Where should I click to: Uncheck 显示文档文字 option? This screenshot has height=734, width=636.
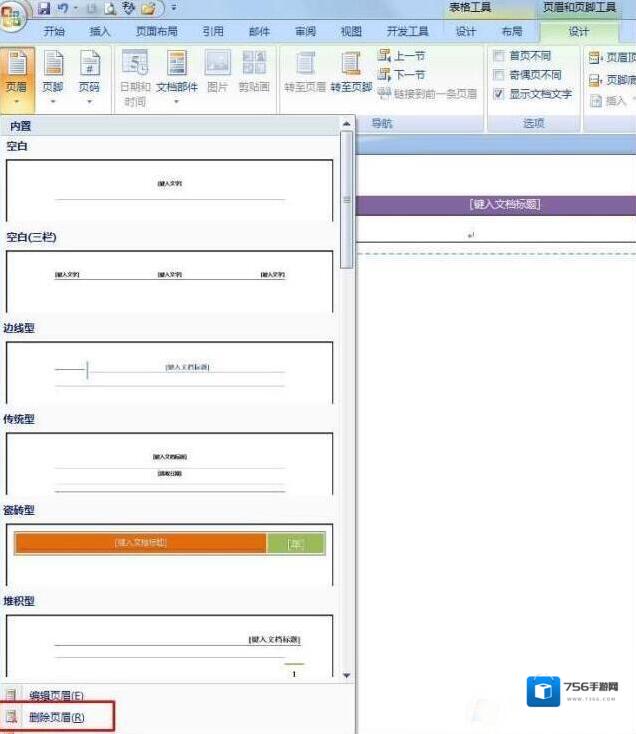[x=499, y=94]
